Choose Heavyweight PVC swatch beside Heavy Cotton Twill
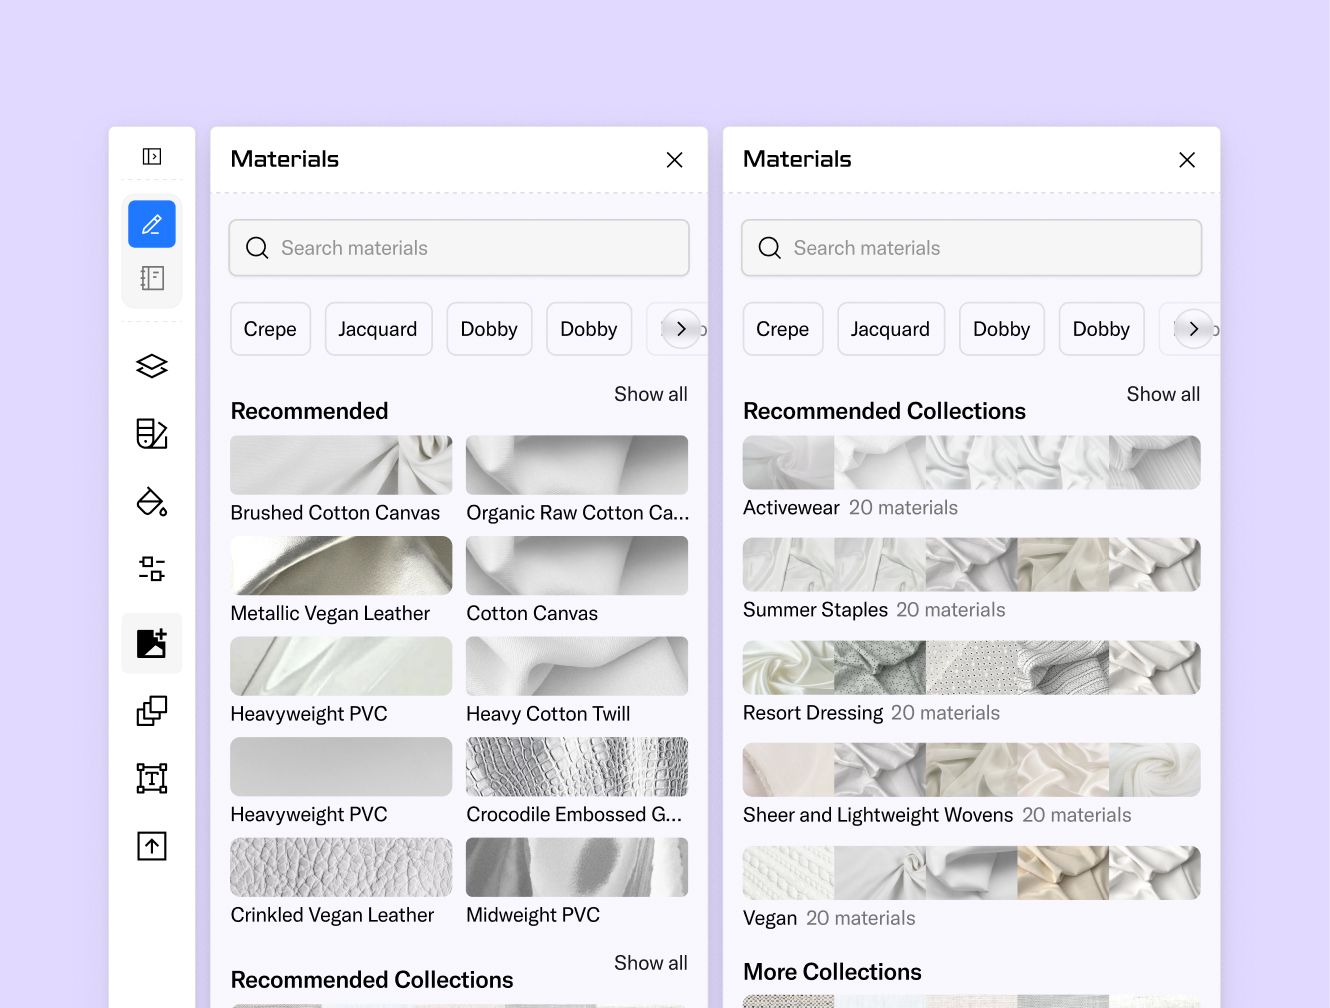The height and width of the screenshot is (1008, 1330). click(341, 666)
